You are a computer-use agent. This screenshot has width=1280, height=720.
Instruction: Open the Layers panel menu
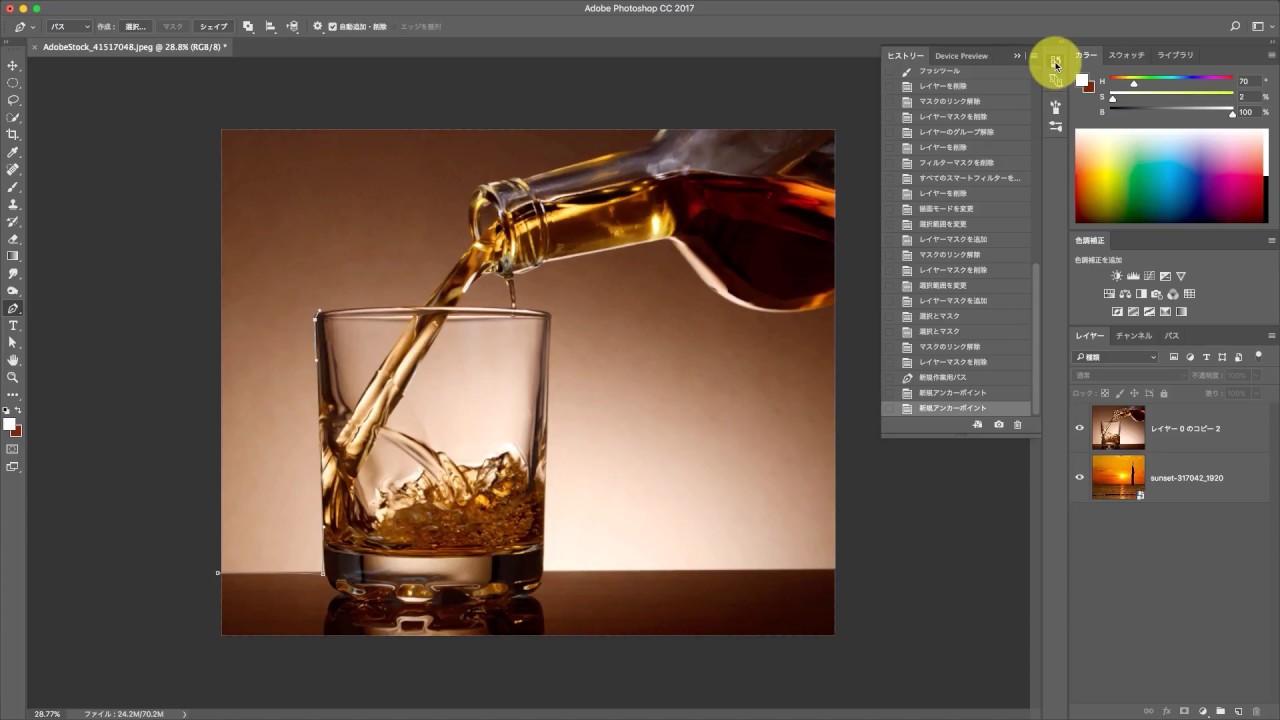tap(1272, 336)
